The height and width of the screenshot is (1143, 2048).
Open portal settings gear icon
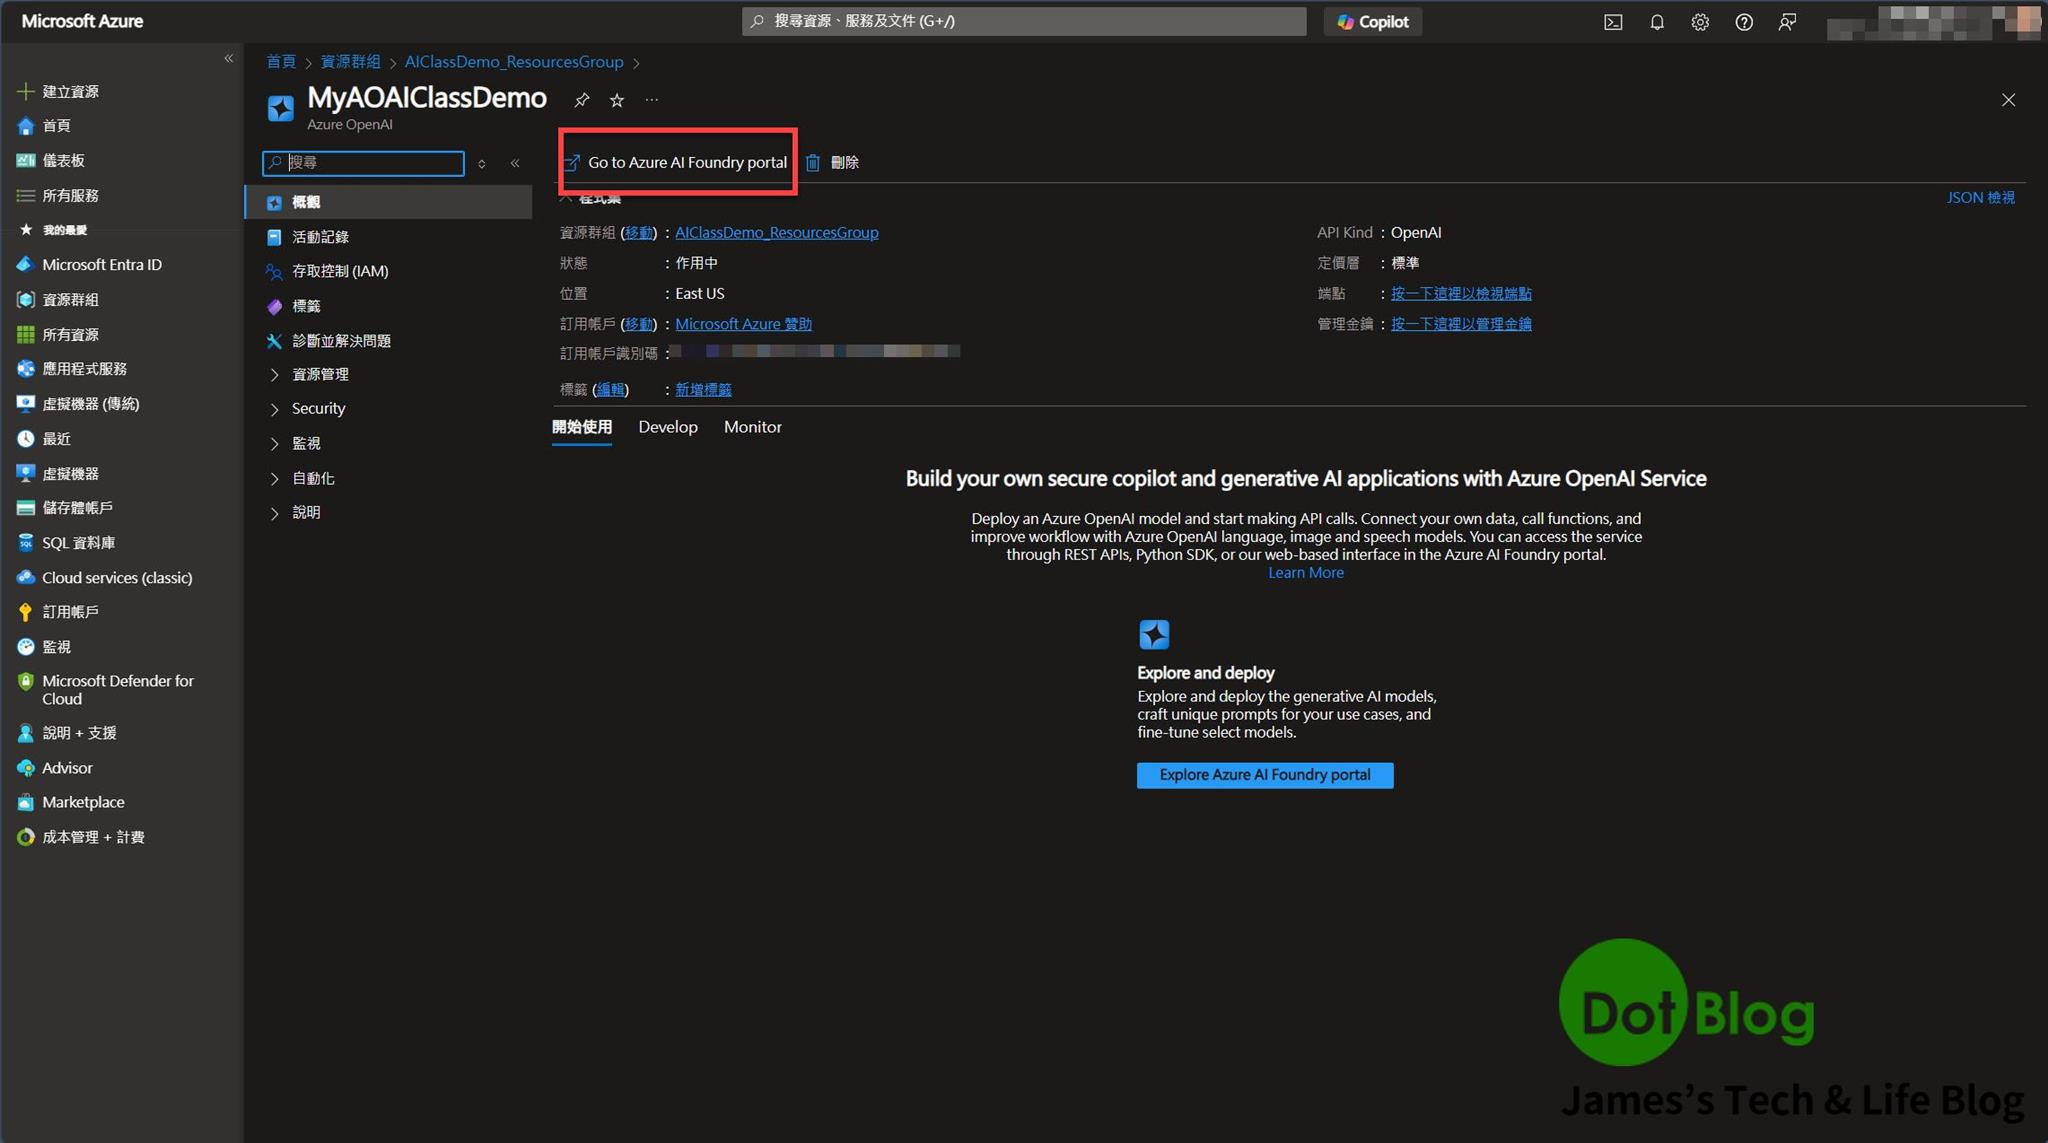click(1700, 22)
